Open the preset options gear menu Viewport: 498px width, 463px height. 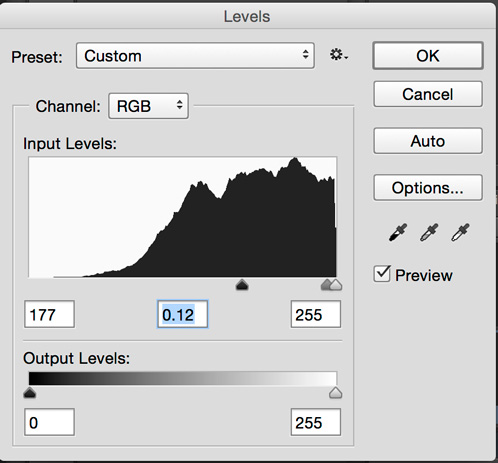point(339,55)
